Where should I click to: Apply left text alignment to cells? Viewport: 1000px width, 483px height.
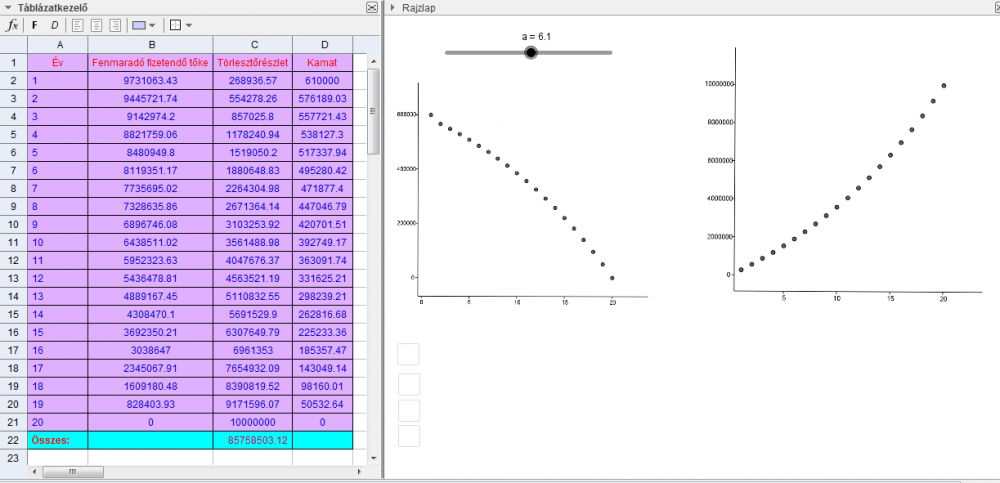tap(78, 25)
